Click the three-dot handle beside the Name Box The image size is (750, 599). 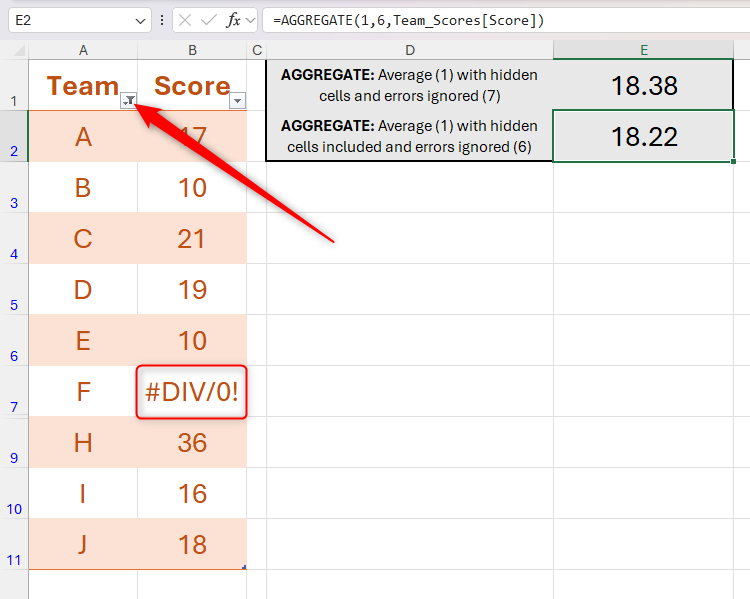[162, 20]
